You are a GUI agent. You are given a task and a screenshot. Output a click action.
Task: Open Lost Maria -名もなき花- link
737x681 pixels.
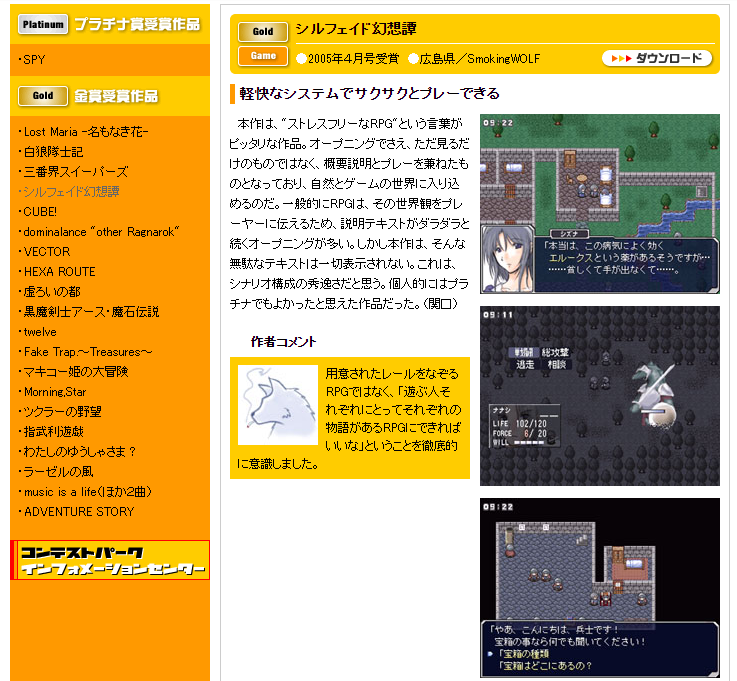click(86, 132)
